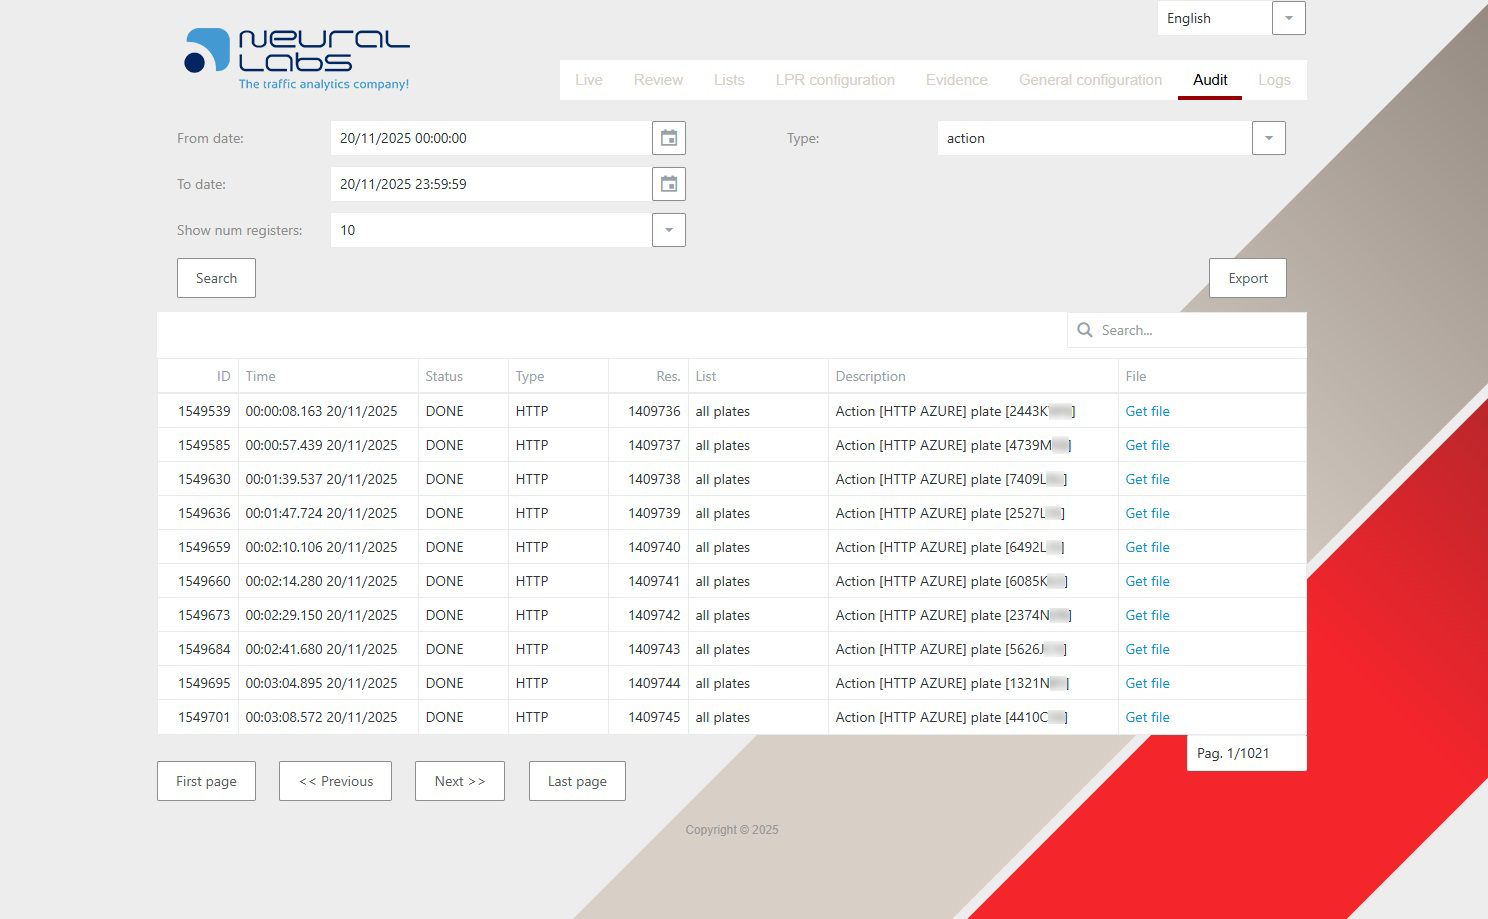This screenshot has height=919, width=1488.
Task: Expand the language dropdown arrow
Action: pos(1288,18)
